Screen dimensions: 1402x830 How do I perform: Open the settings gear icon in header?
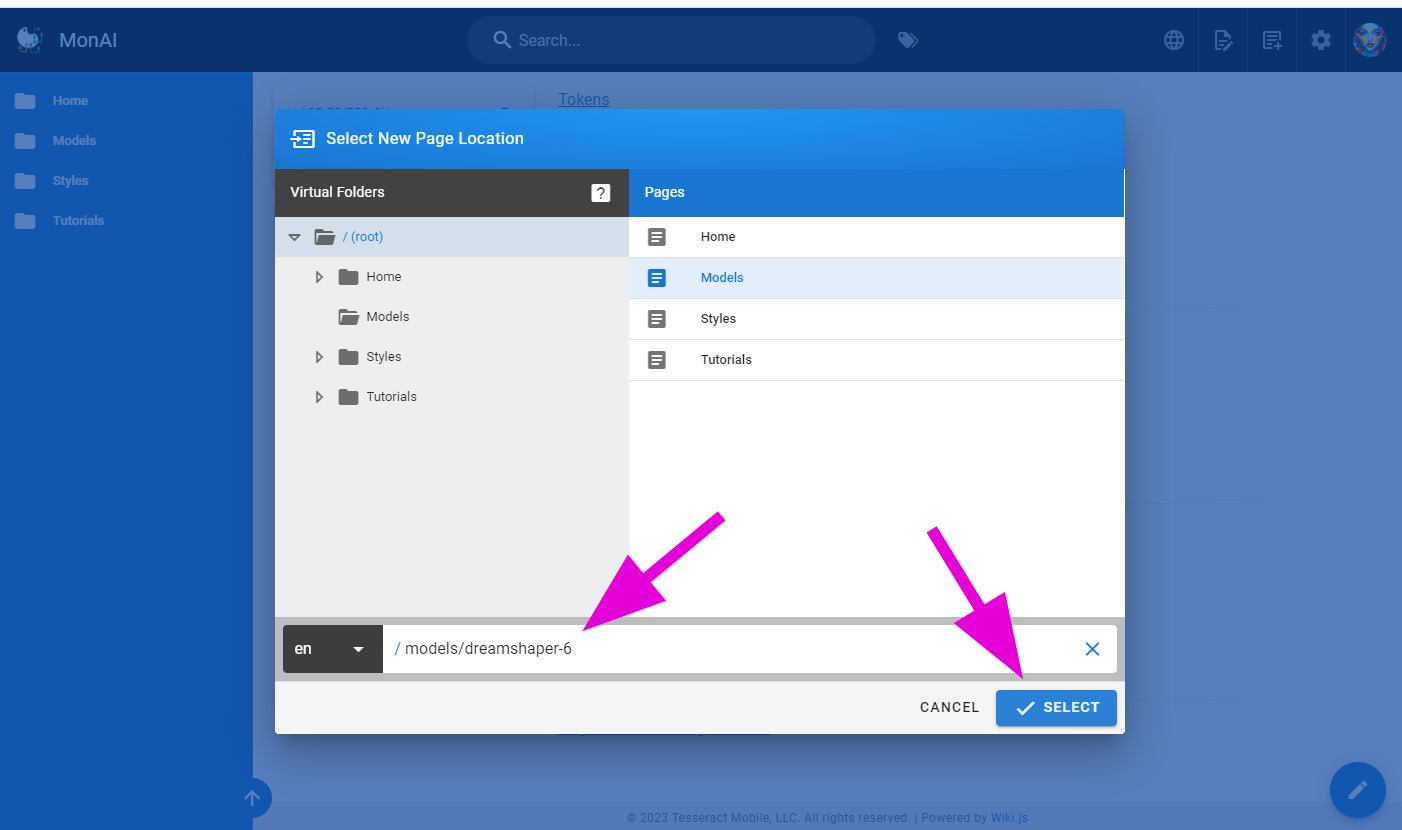1321,40
